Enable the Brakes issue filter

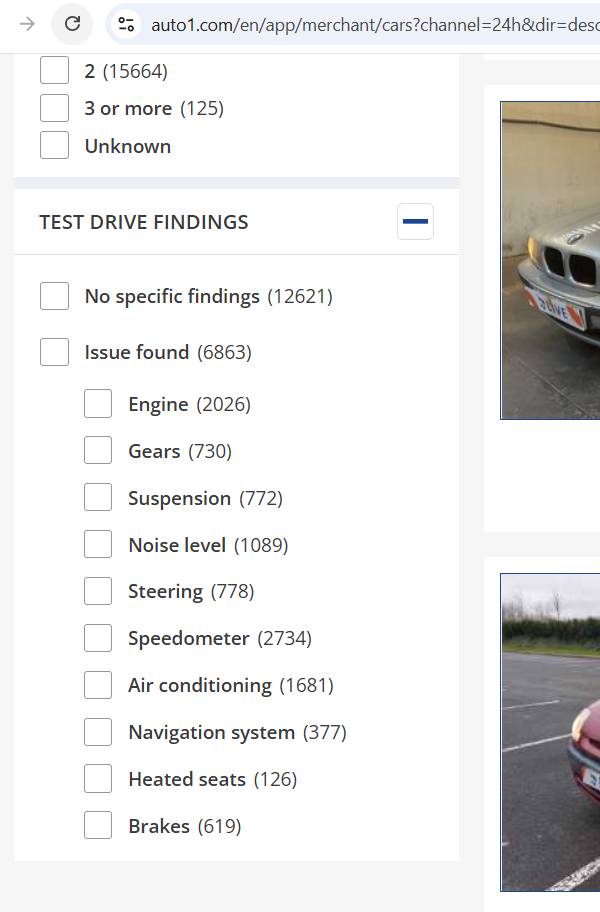tap(98, 826)
